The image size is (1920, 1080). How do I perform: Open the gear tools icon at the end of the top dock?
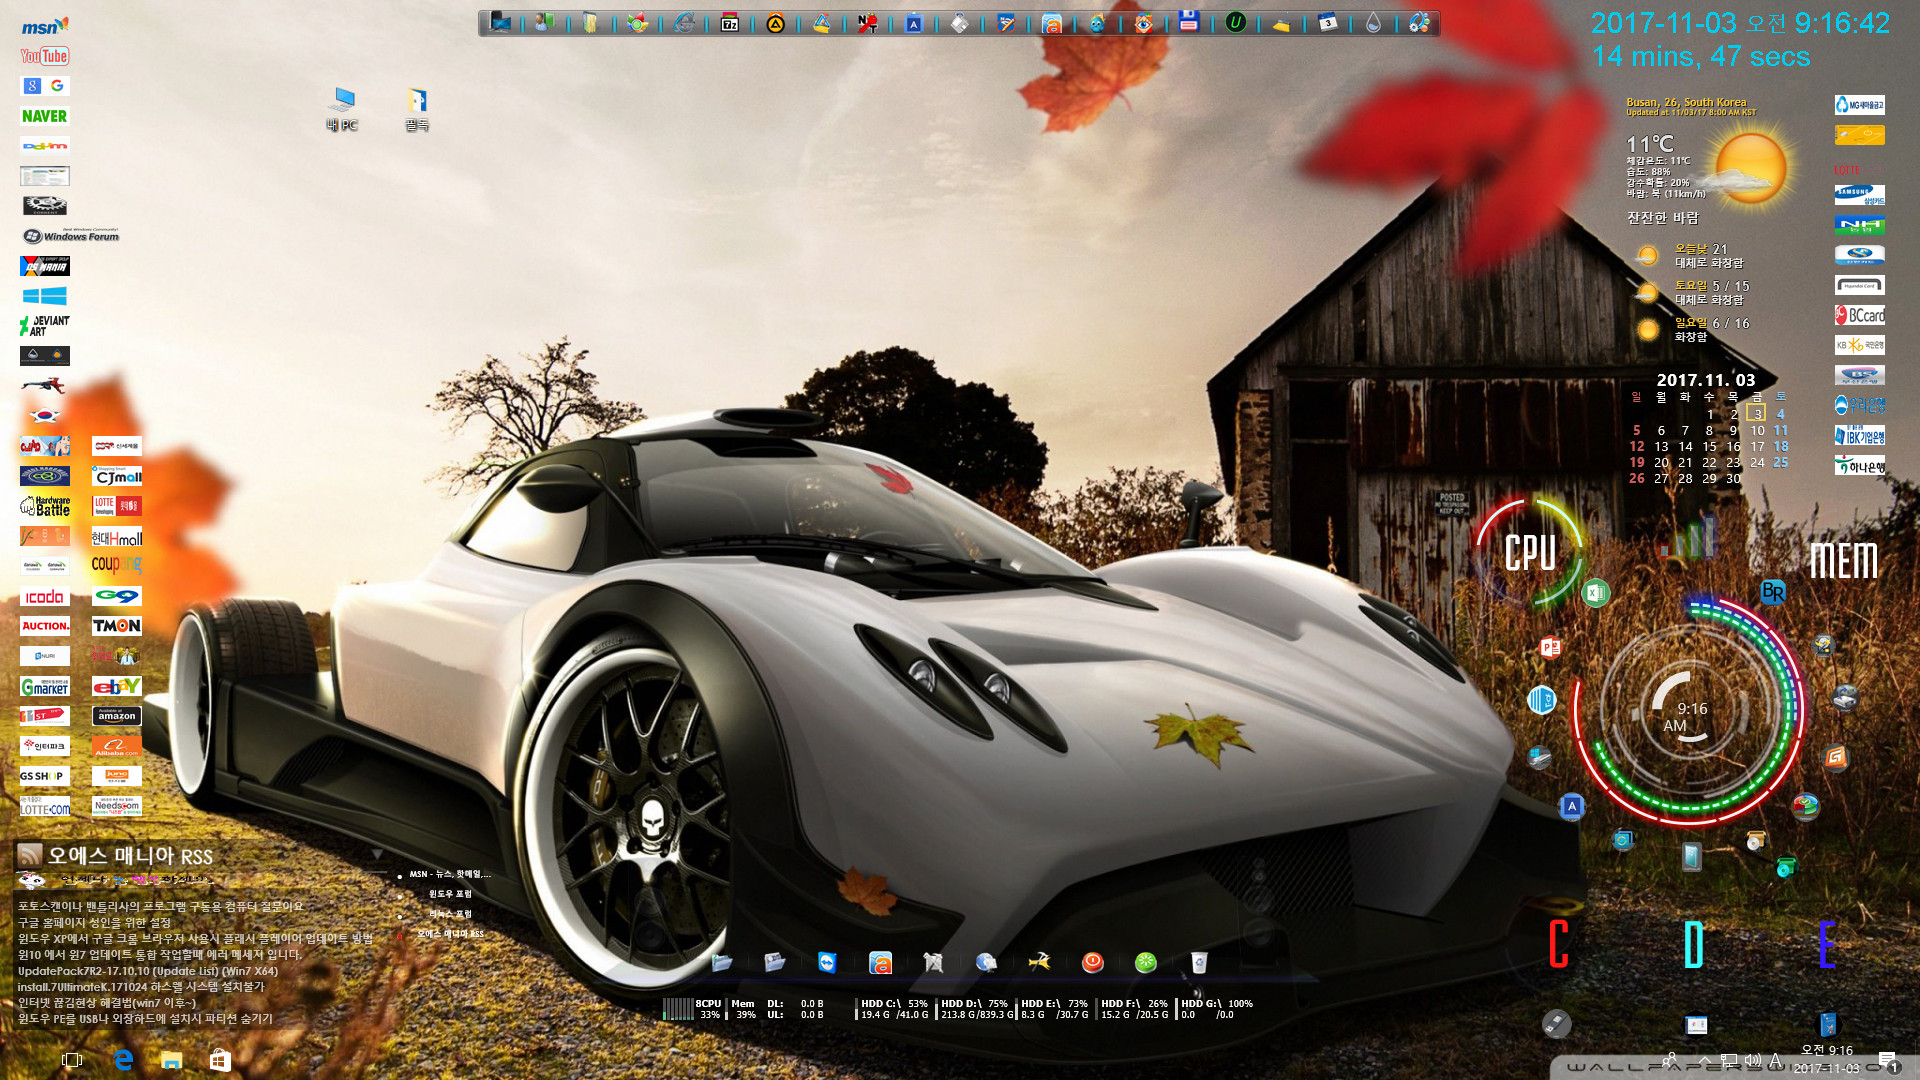coord(1420,23)
